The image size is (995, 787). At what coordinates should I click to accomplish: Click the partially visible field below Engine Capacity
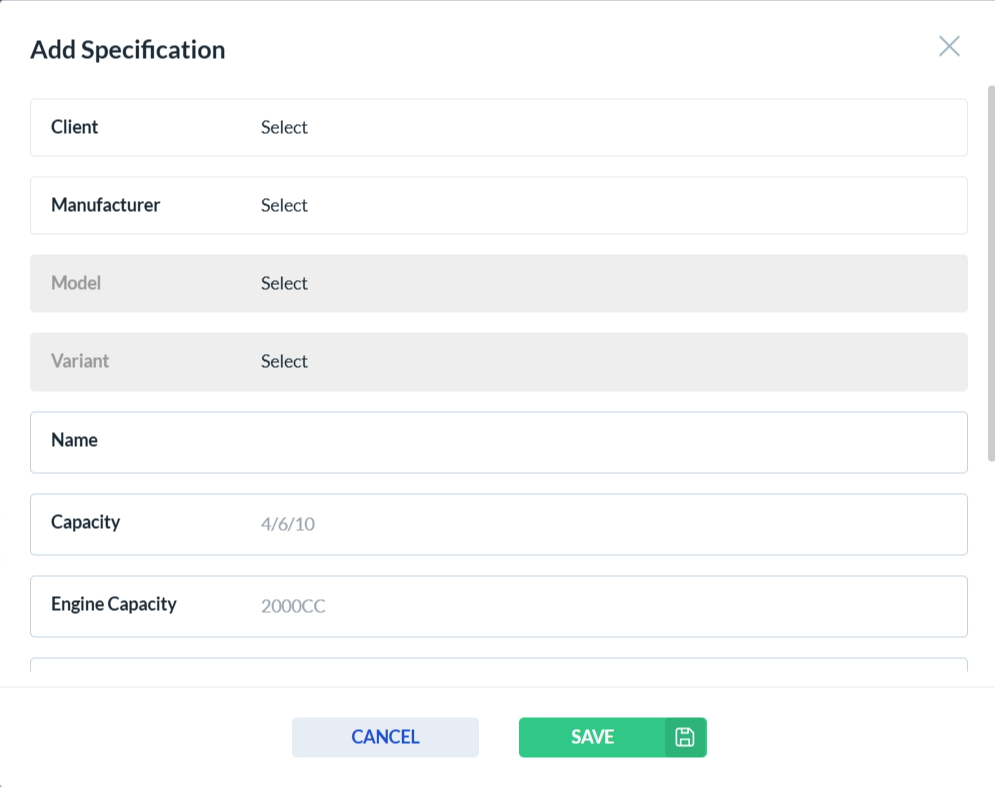[x=498, y=664]
